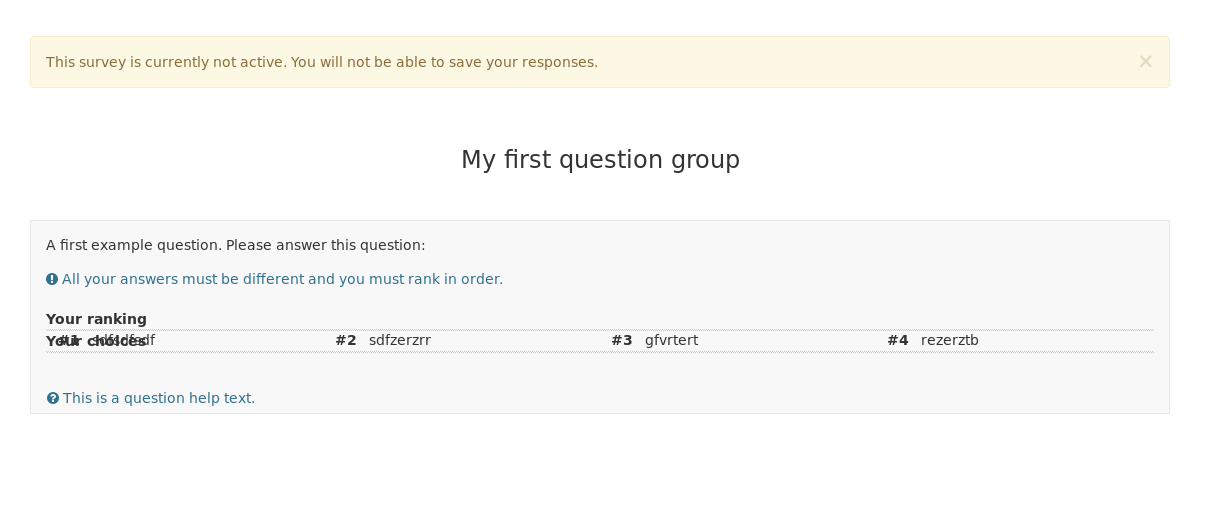The width and height of the screenshot is (1216, 532).
Task: Click the #3 rank number label
Action: click(x=622, y=341)
